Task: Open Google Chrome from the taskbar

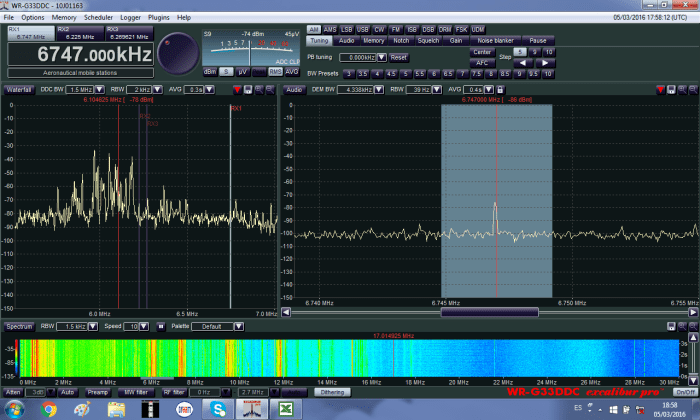Action: (x=49, y=409)
